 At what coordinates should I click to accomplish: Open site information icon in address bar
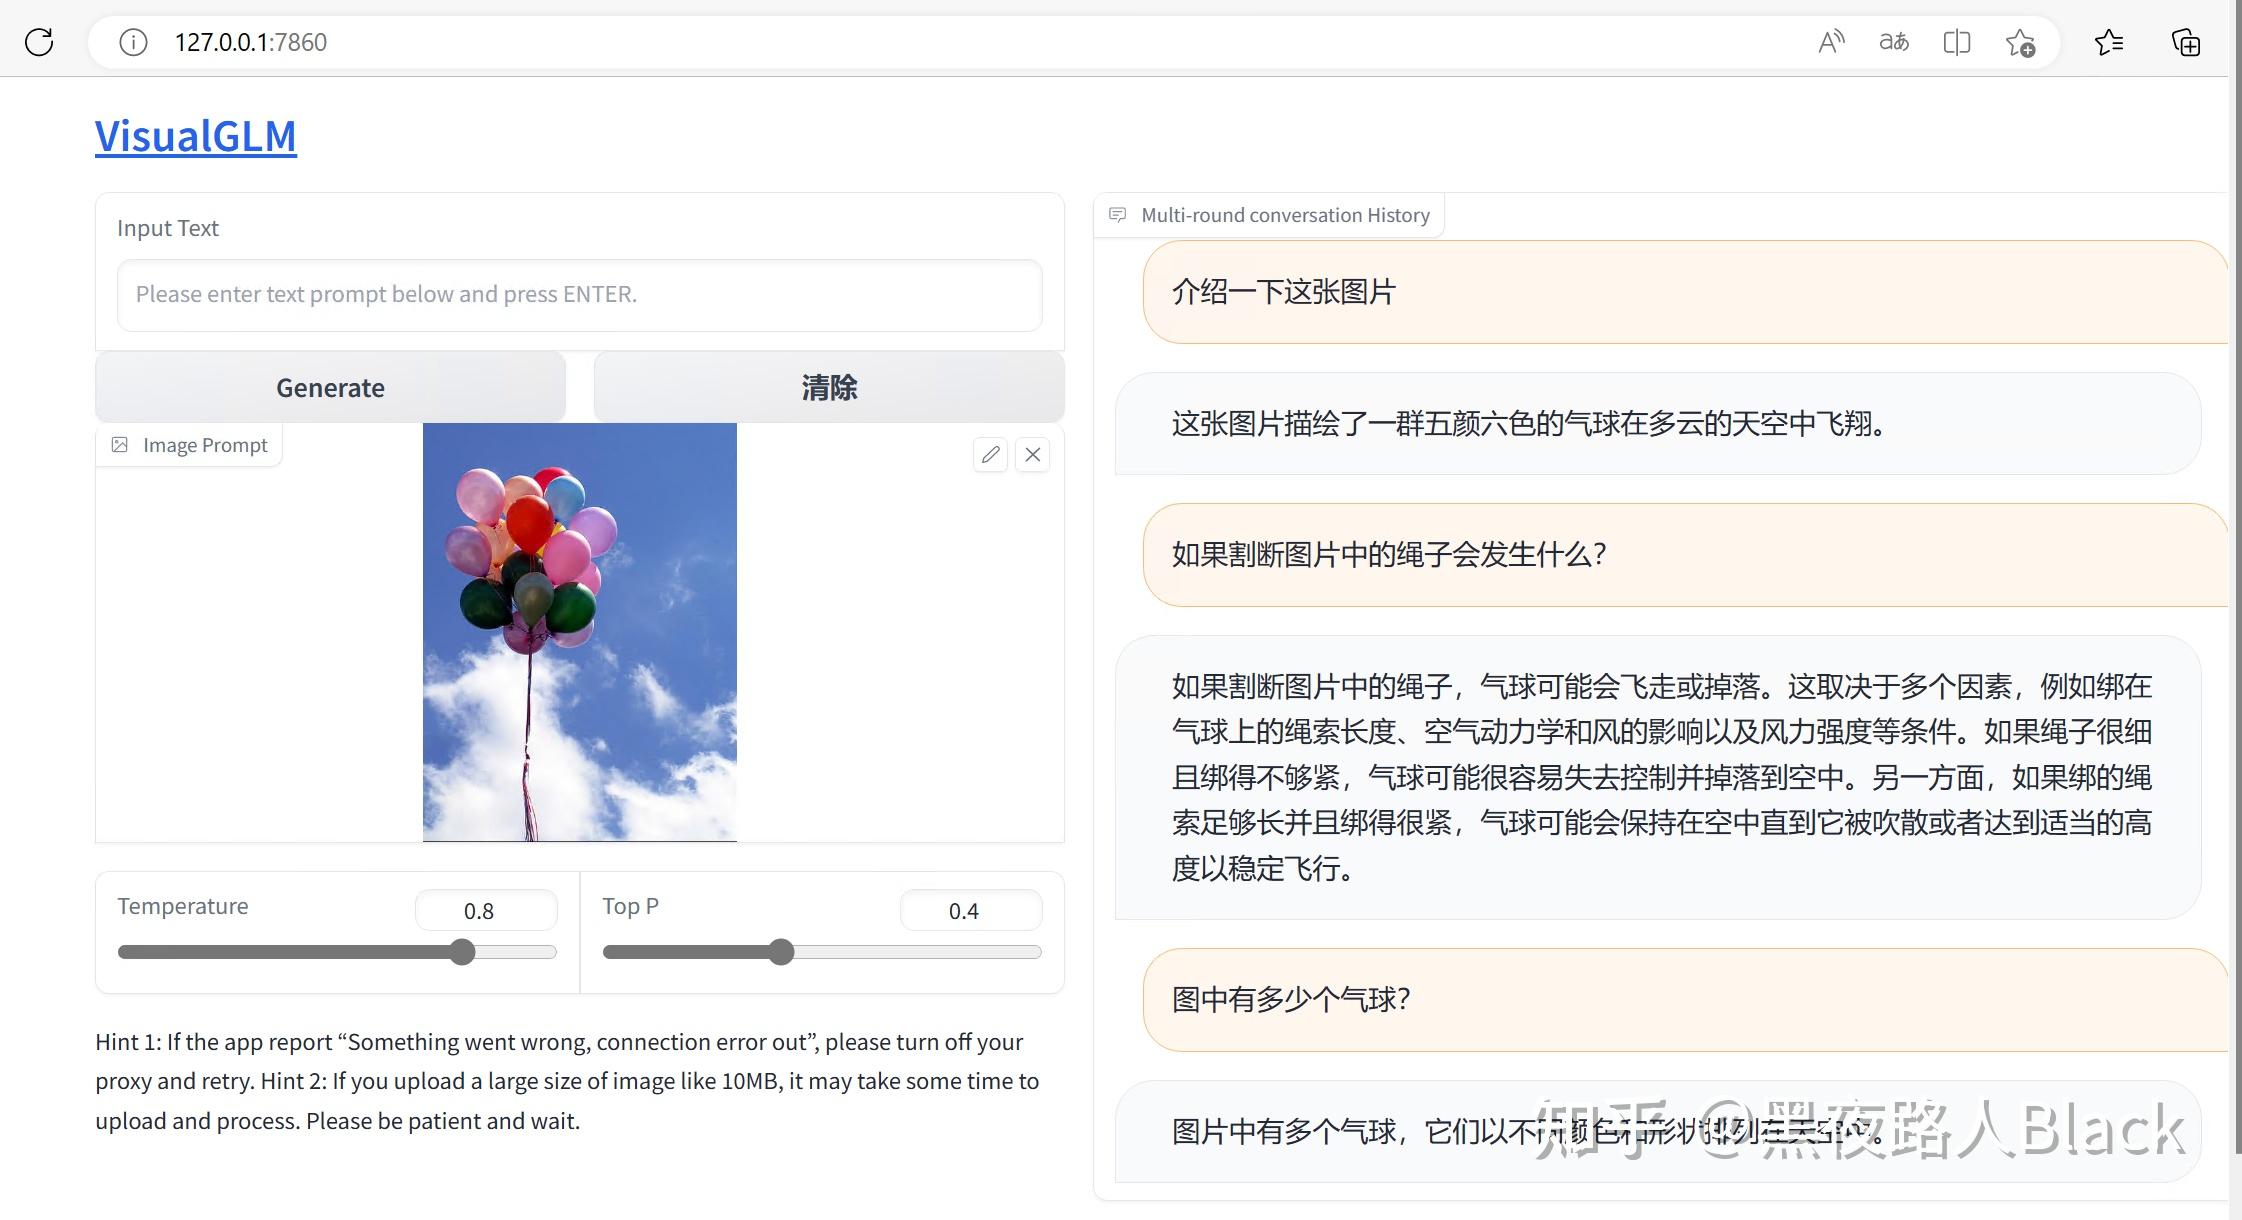pyautogui.click(x=131, y=42)
